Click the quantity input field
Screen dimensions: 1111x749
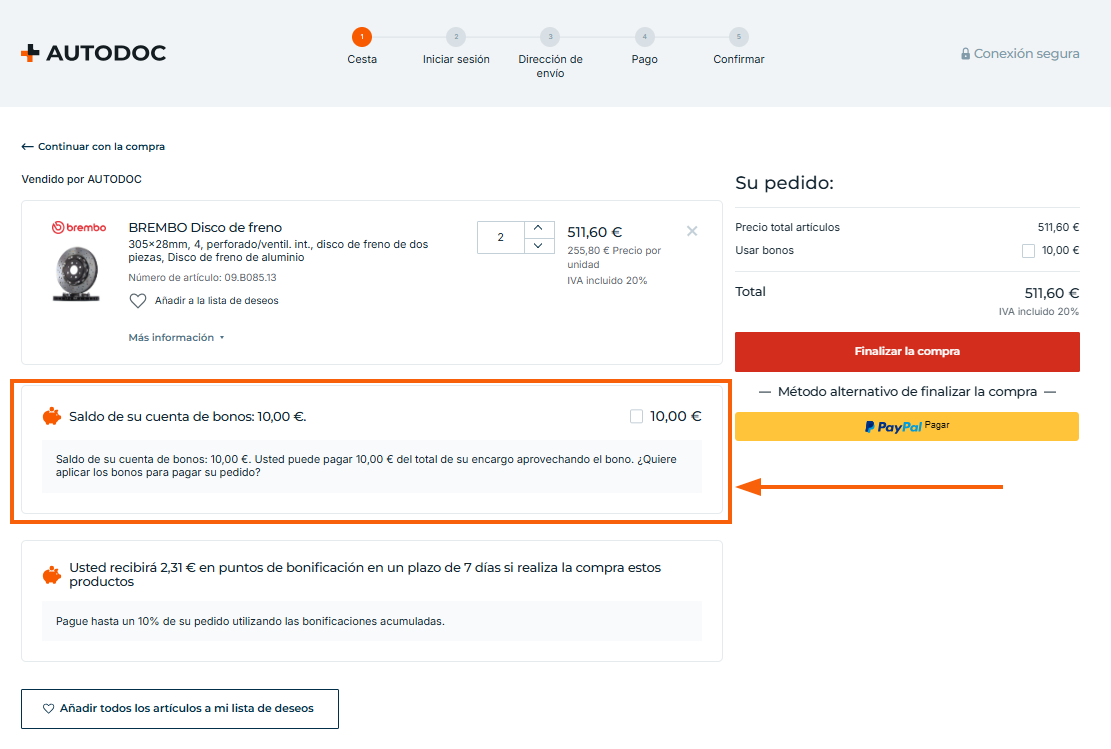(x=500, y=238)
